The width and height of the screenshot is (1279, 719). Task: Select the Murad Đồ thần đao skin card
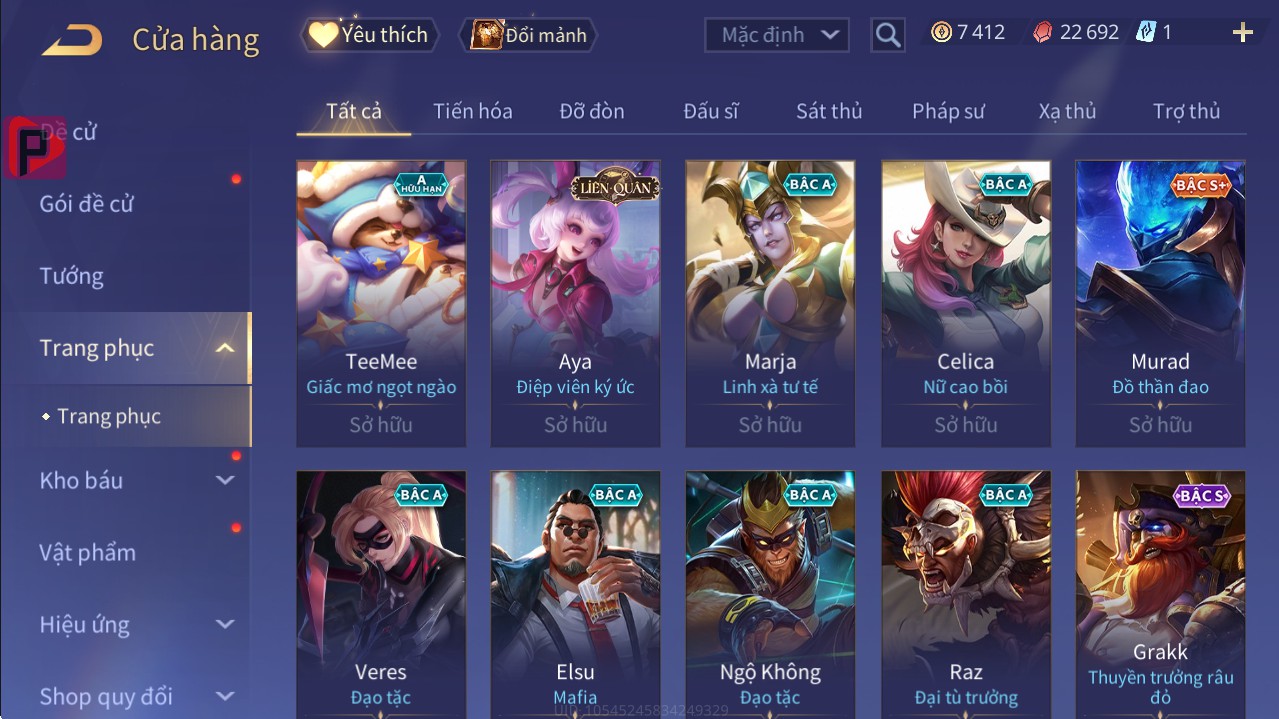point(1160,303)
